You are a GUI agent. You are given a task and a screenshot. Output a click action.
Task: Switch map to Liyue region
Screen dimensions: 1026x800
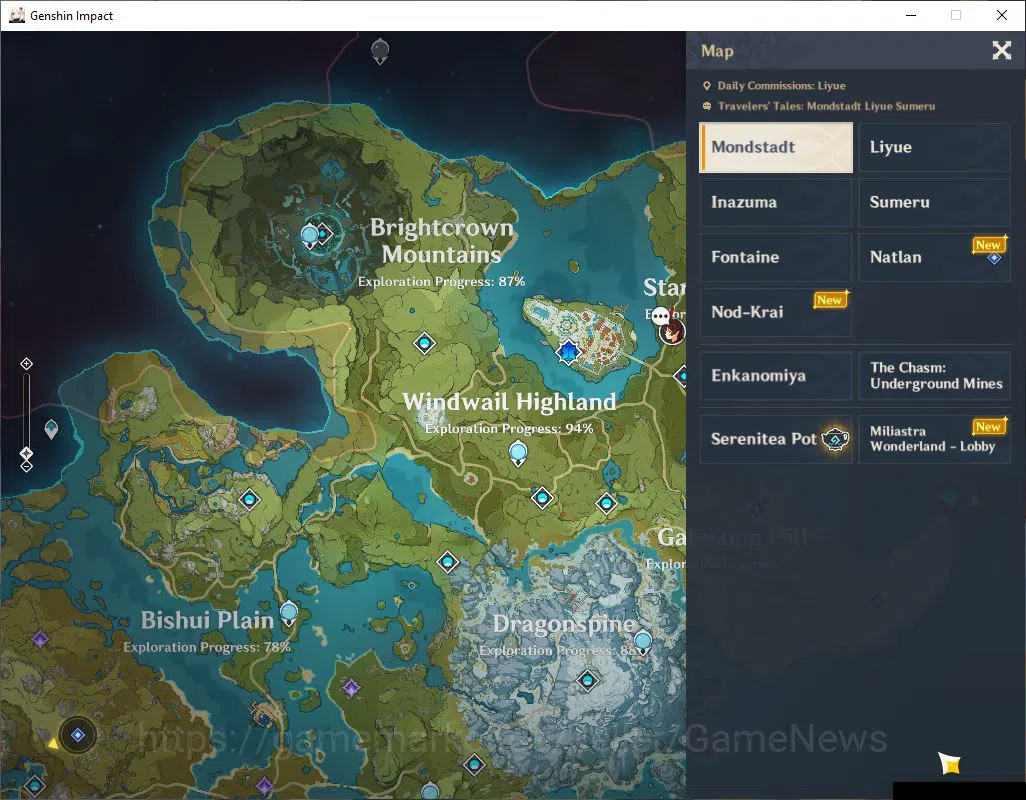tap(934, 147)
